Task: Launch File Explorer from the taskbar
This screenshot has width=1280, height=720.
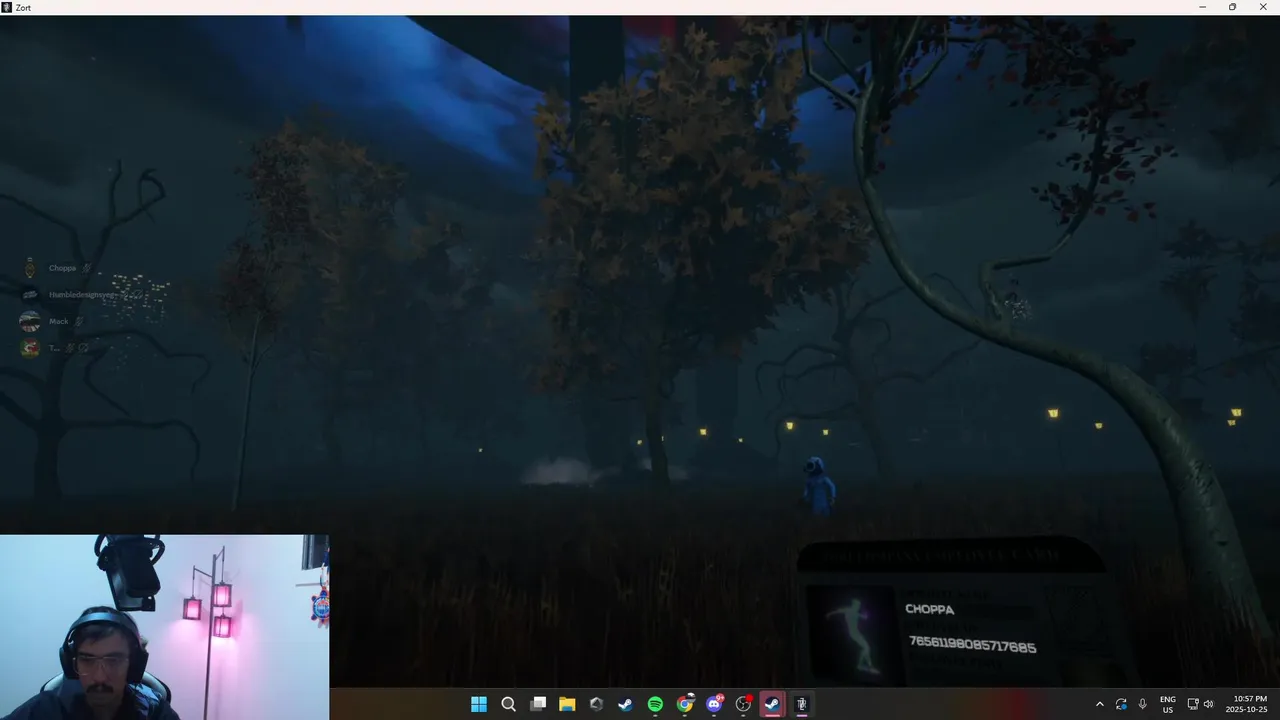Action: tap(567, 704)
